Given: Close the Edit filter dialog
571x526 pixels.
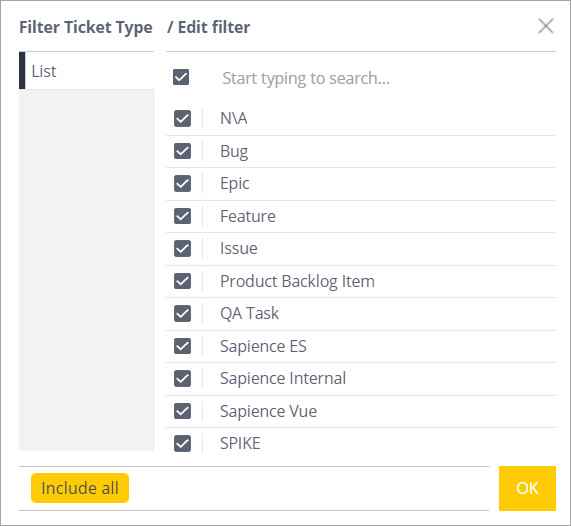Looking at the screenshot, I should (x=546, y=26).
